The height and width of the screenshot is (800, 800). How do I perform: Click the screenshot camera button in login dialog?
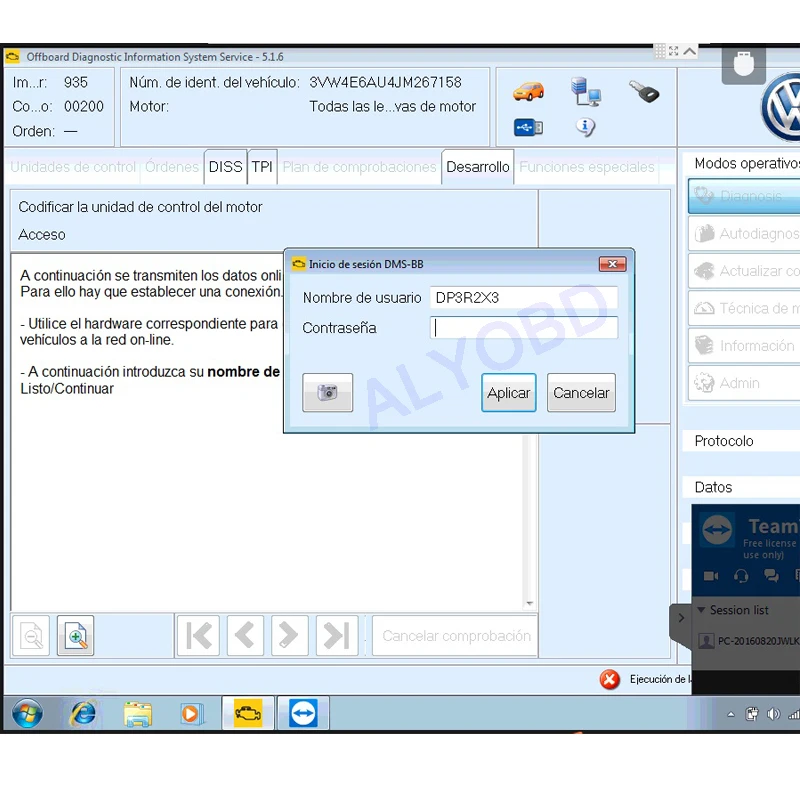click(327, 392)
